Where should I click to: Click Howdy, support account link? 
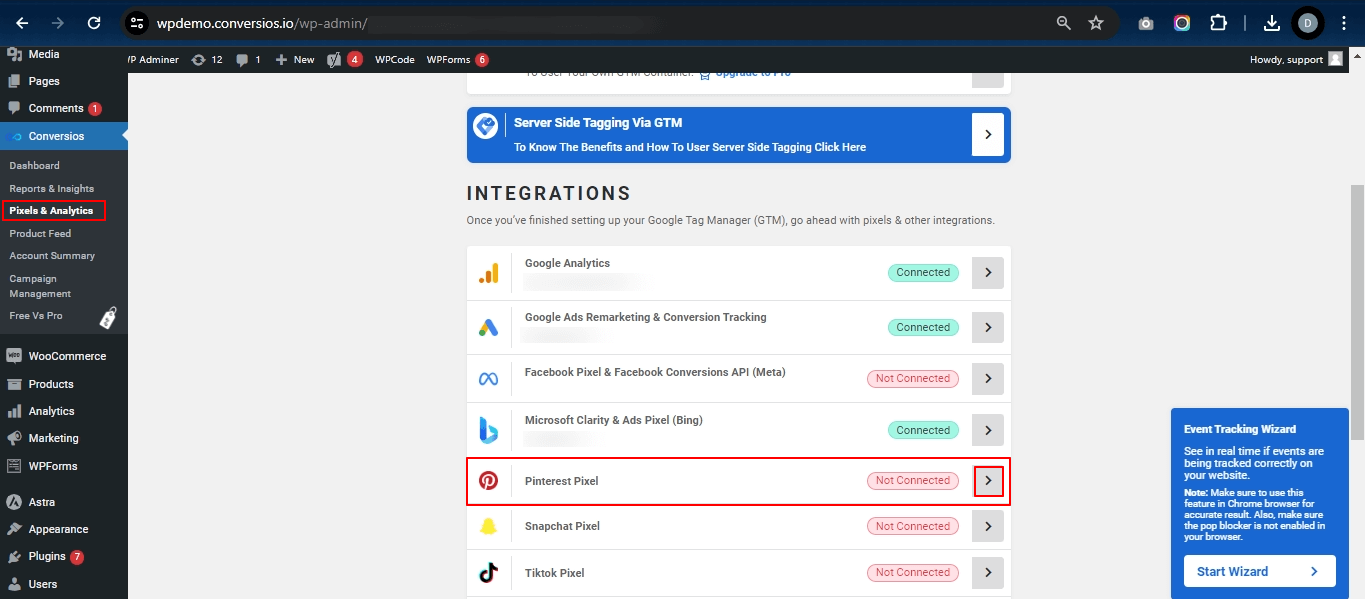1296,60
